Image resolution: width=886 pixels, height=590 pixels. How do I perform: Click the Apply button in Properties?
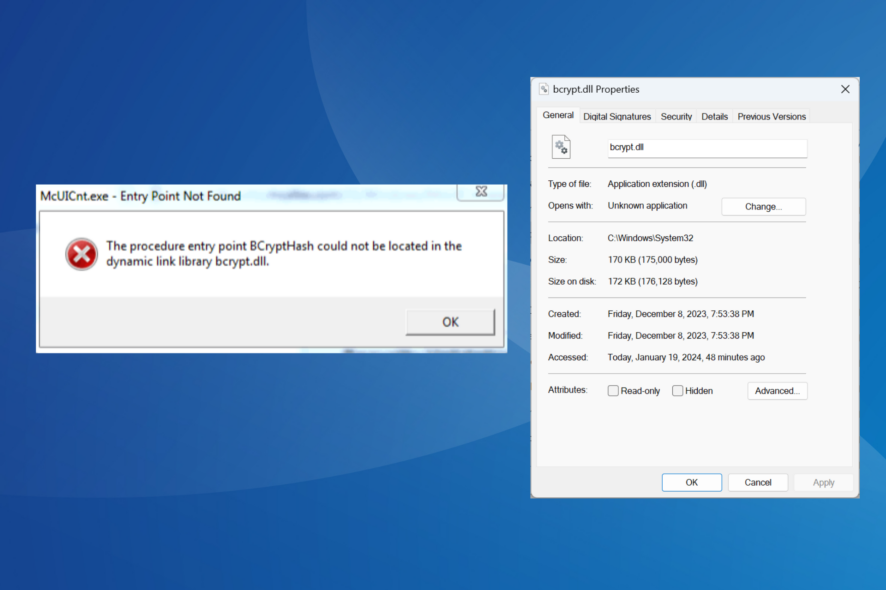pos(824,483)
